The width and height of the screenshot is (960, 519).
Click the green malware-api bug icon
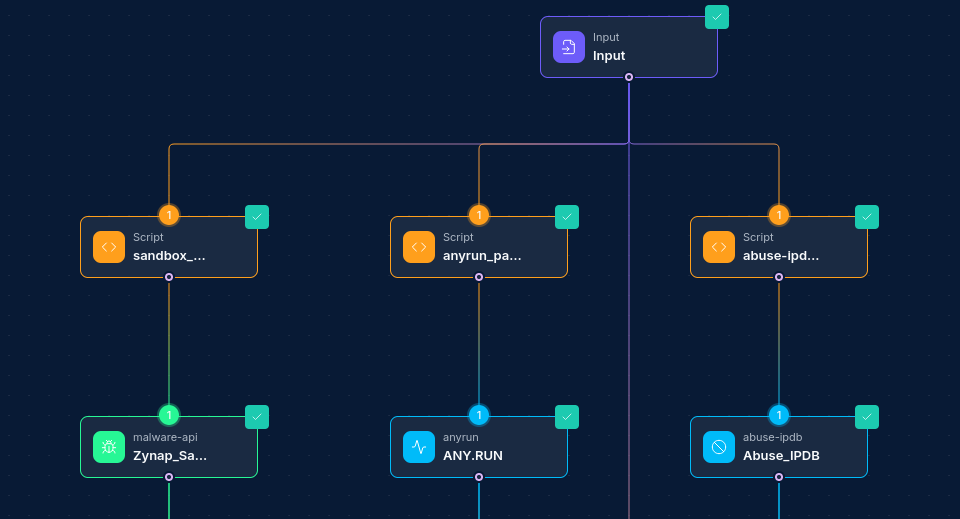click(x=109, y=447)
